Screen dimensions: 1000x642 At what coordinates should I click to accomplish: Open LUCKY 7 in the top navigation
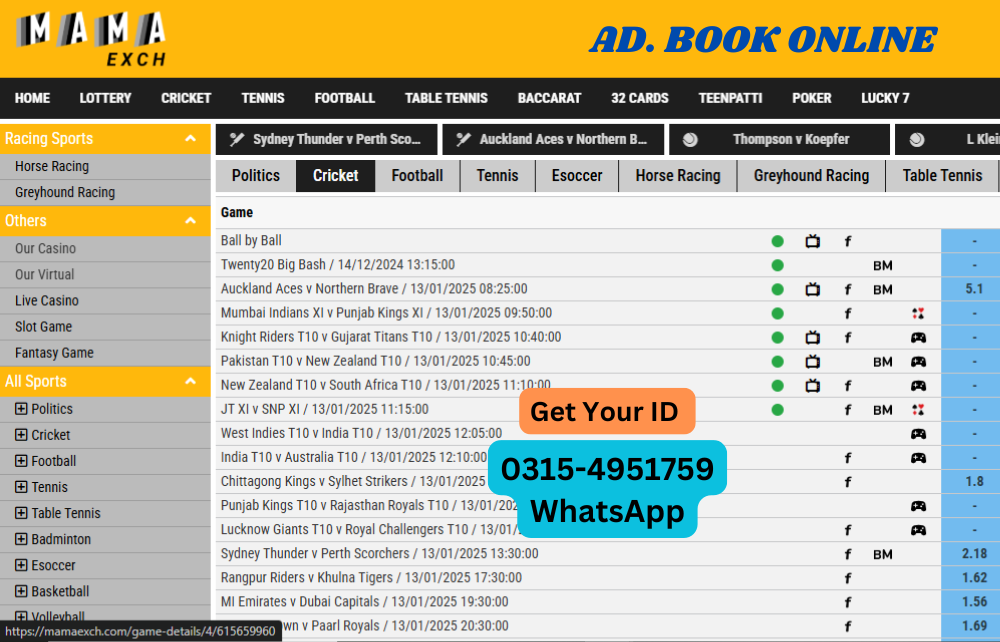(885, 98)
